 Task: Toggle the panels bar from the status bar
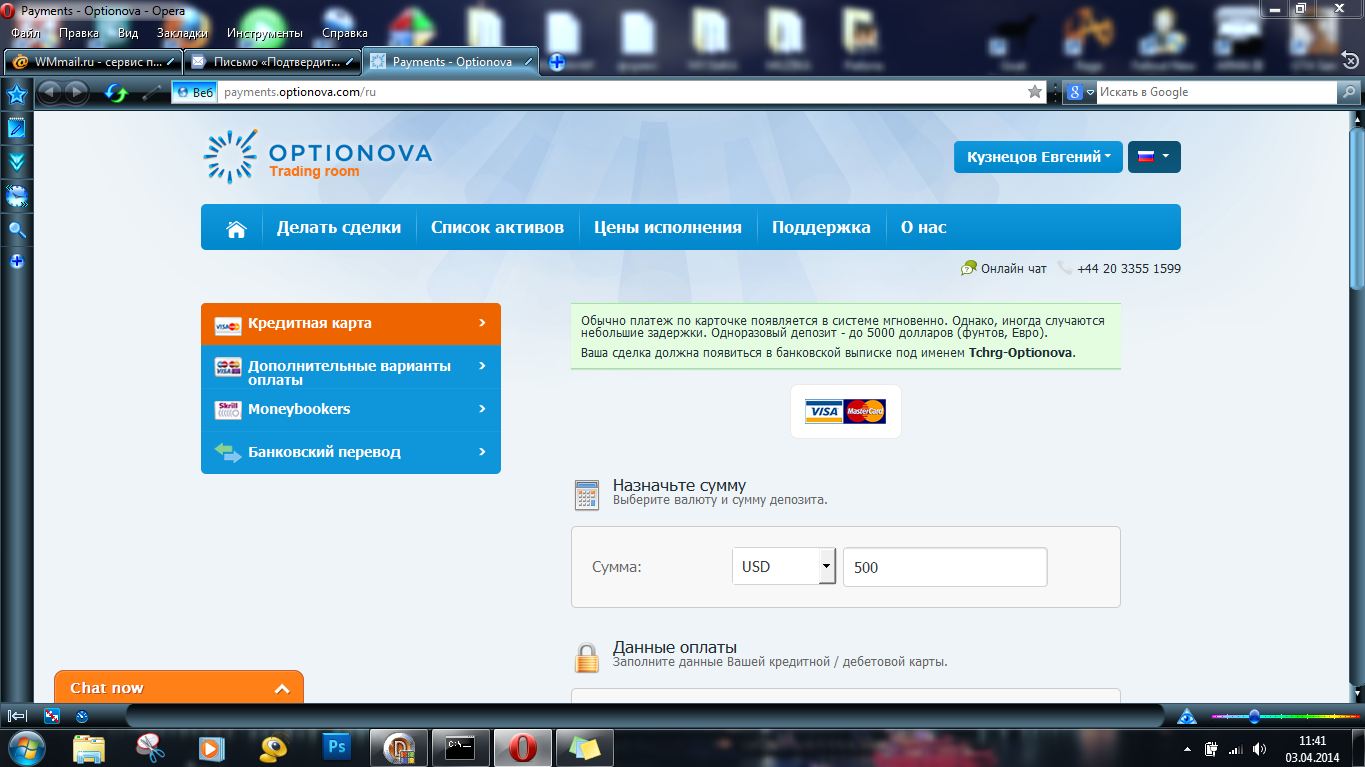point(17,716)
